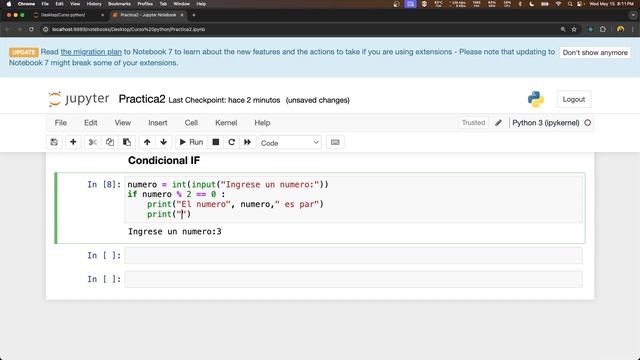Select the Practica2 - Jupyter Notebook tab
640x360 pixels.
tap(148, 15)
